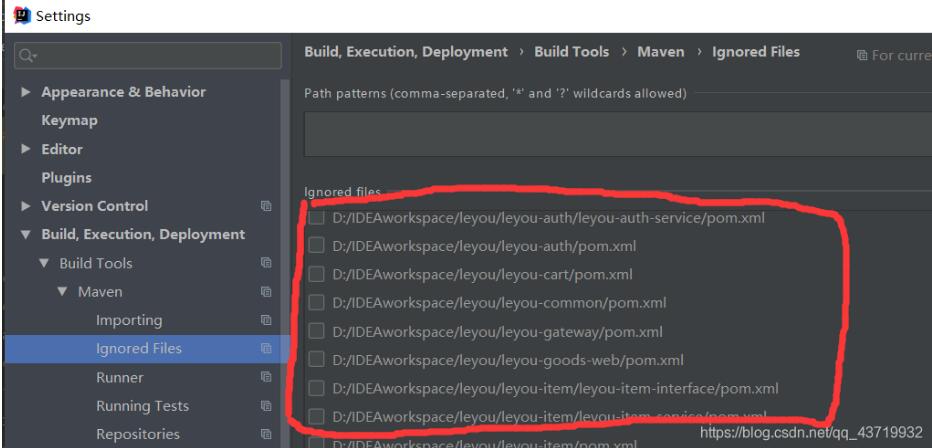932x448 pixels.
Task: Click the project-level icon beside Importing
Action: [x=266, y=320]
